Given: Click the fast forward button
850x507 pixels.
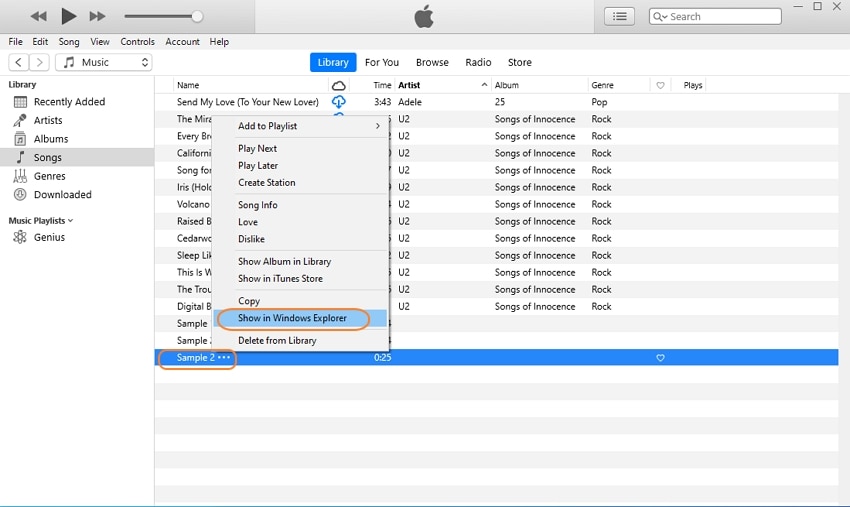Looking at the screenshot, I should click(98, 16).
